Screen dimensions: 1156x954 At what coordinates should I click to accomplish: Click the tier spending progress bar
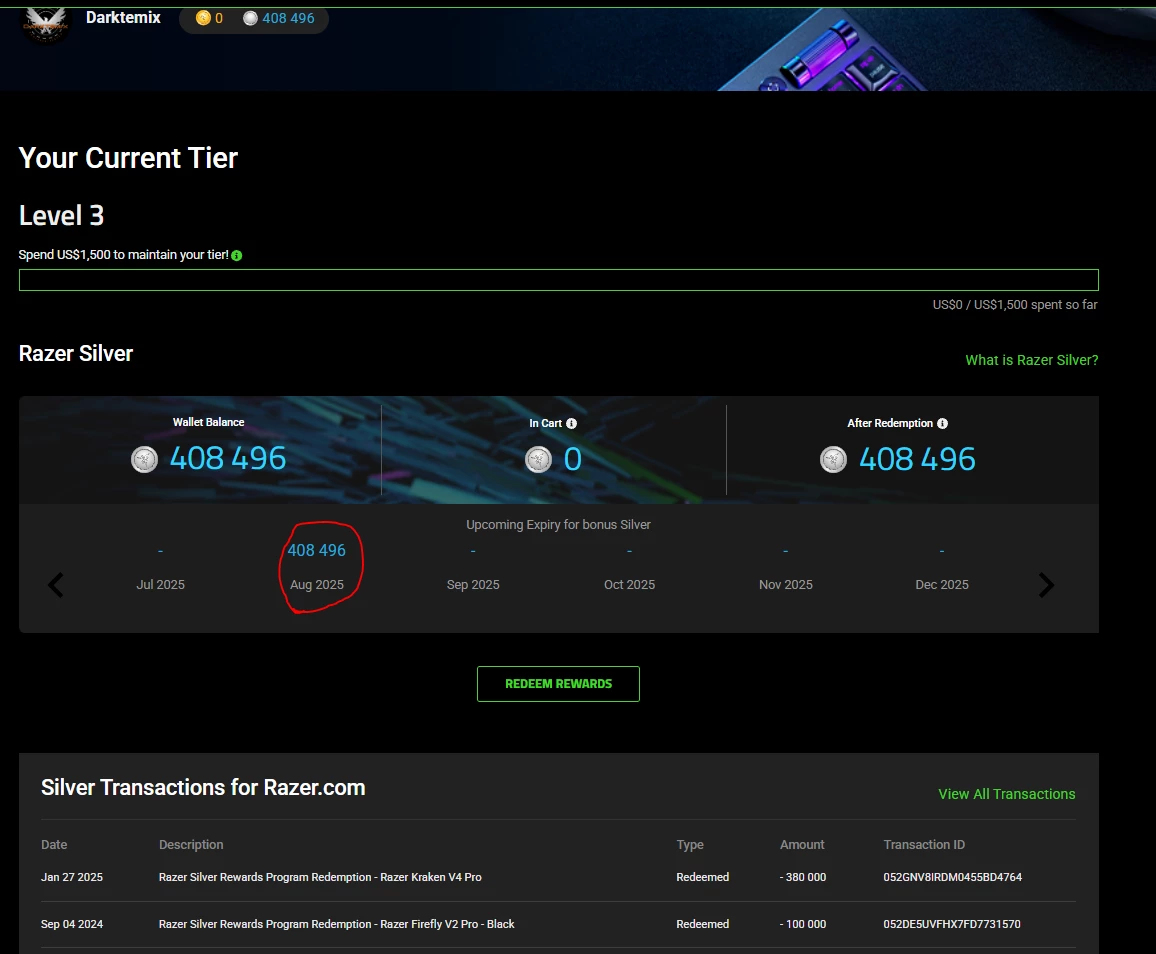[x=559, y=280]
